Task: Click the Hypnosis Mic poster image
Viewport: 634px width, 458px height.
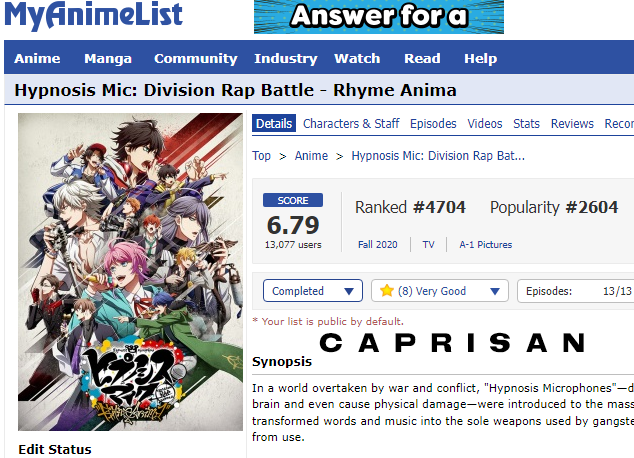Action: [x=130, y=272]
